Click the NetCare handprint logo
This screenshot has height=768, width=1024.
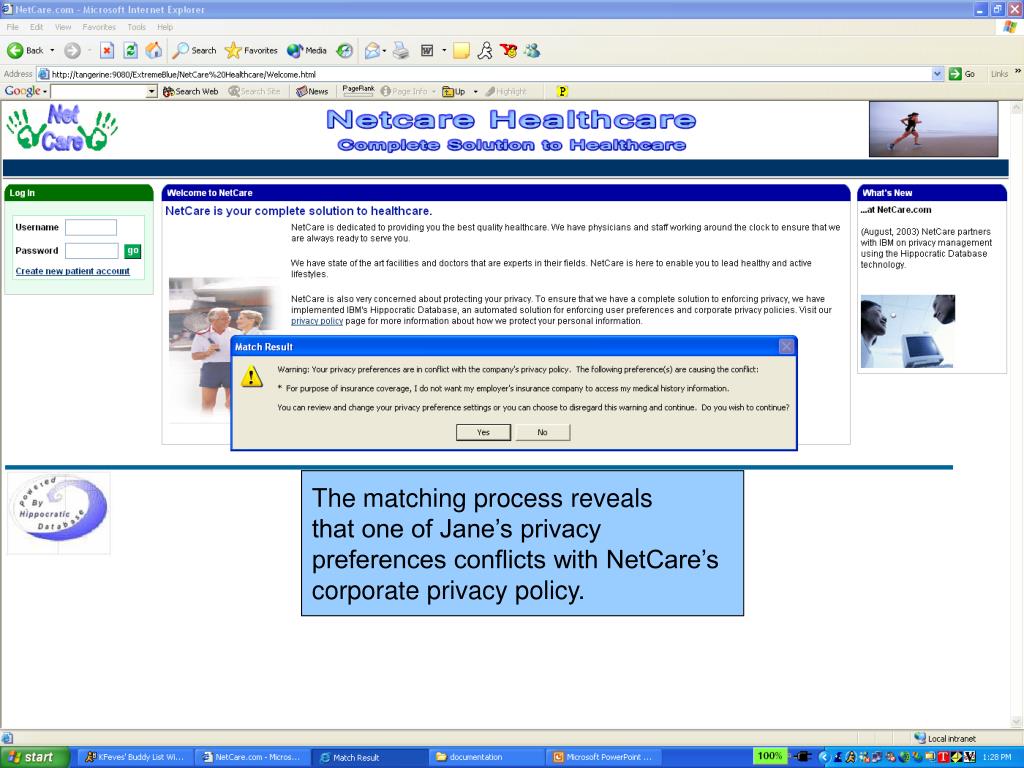[x=62, y=128]
